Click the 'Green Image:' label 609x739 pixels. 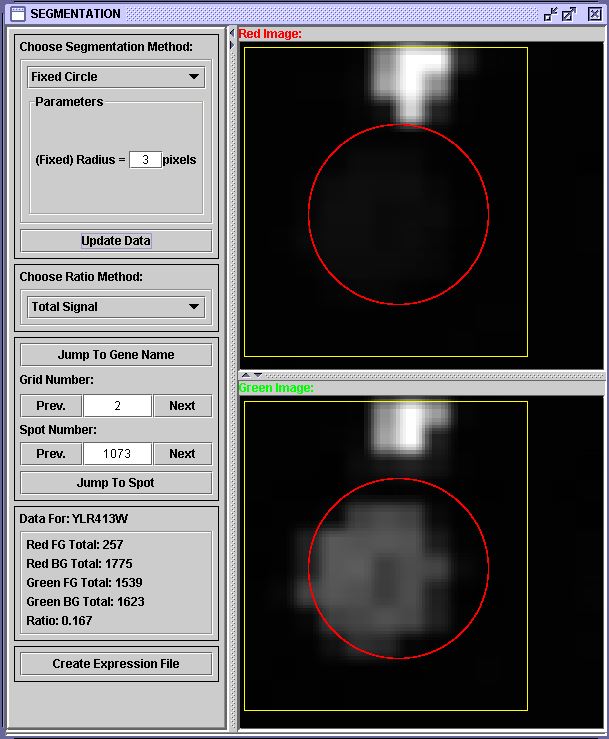(x=276, y=388)
